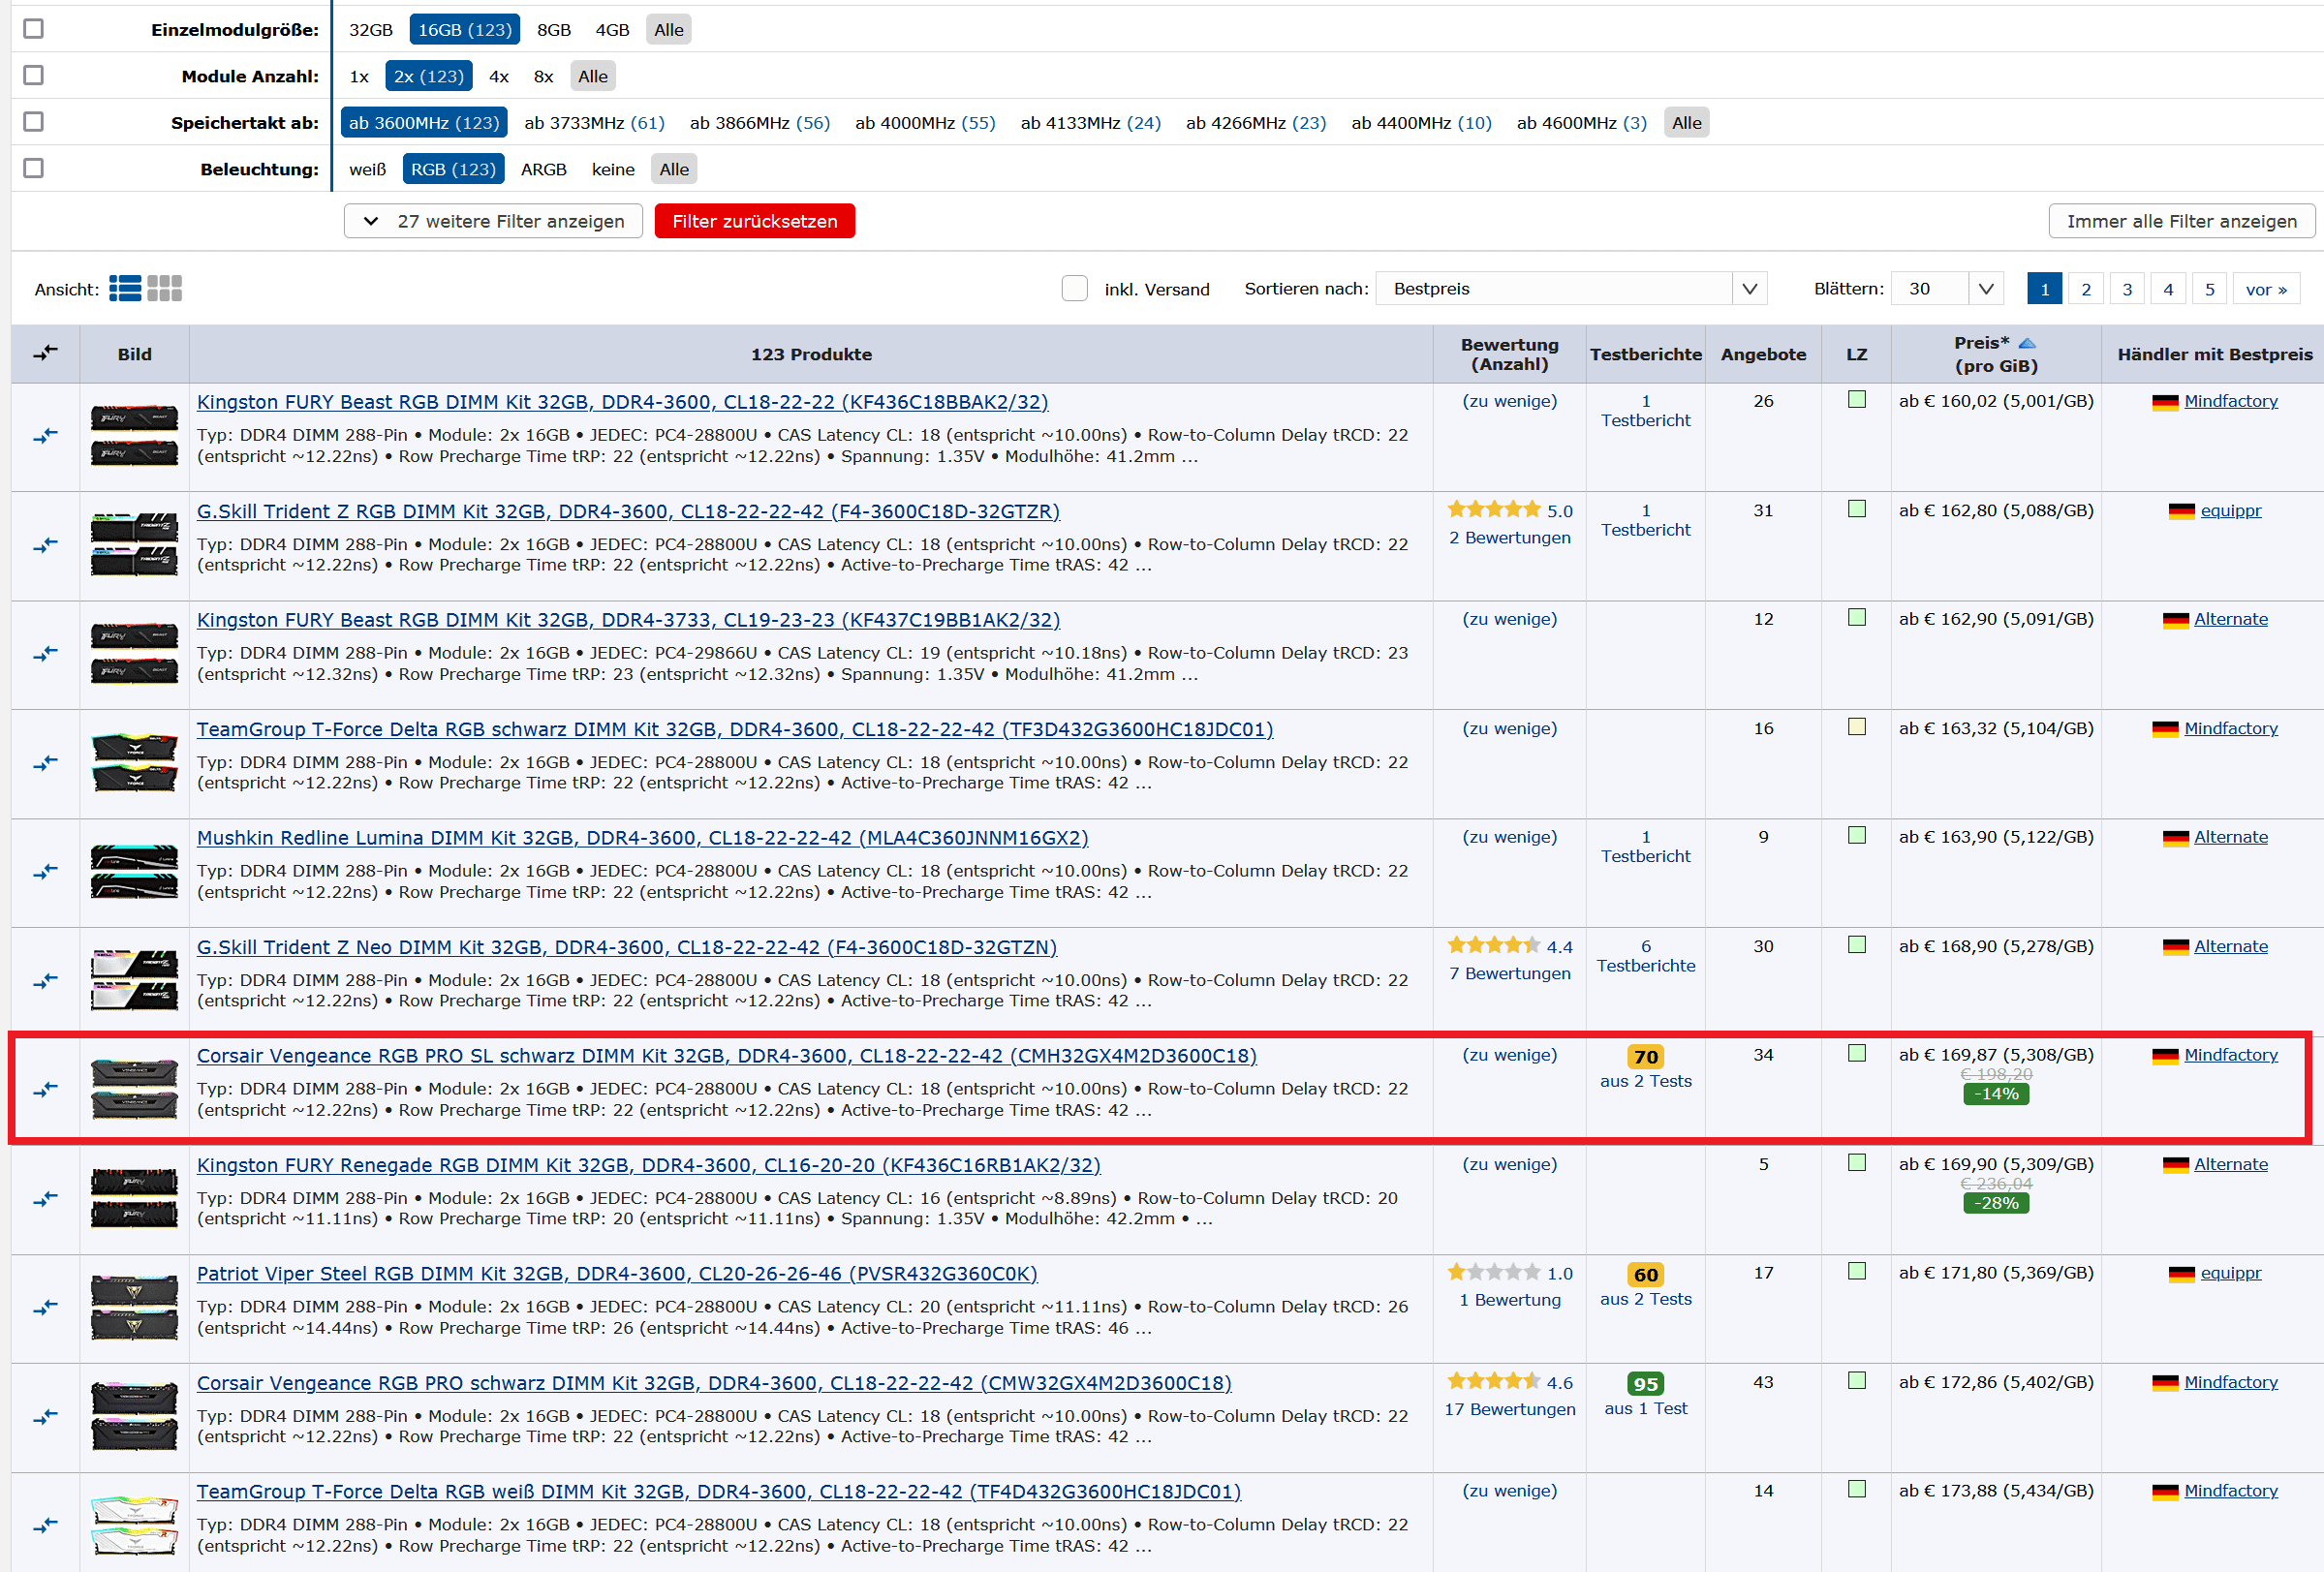The width and height of the screenshot is (2324, 1572).
Task: Select ab 4000MHz memory clock filter
Action: click(925, 123)
